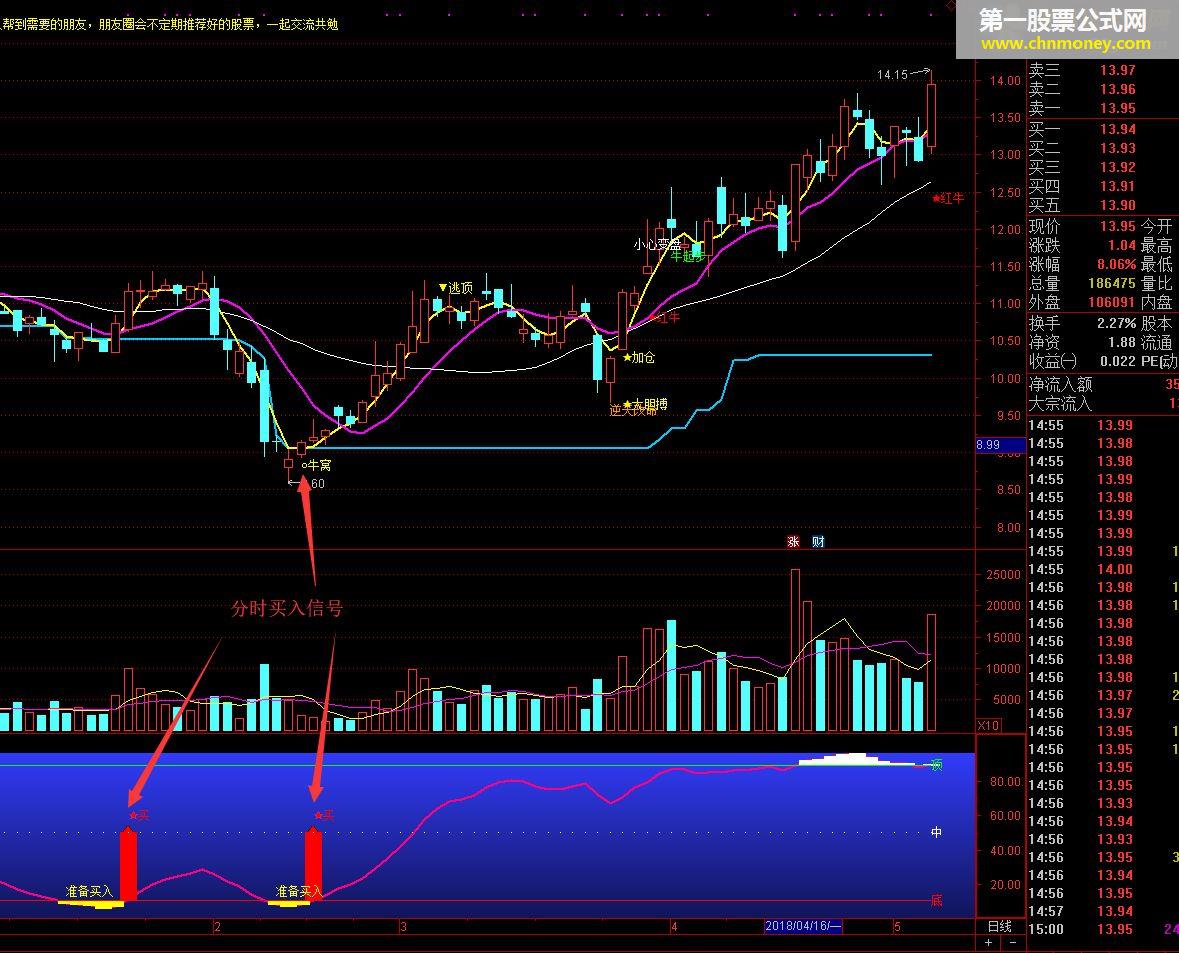
Task: Click the 涨幅 8.06% percentage value
Action: [x=1117, y=264]
